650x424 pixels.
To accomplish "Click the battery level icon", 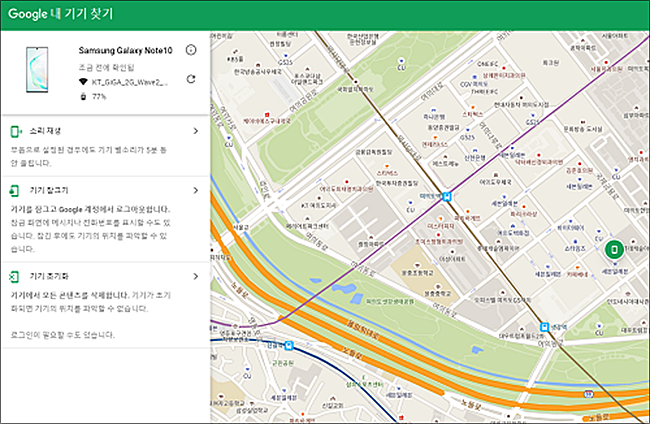I will tap(83, 97).
